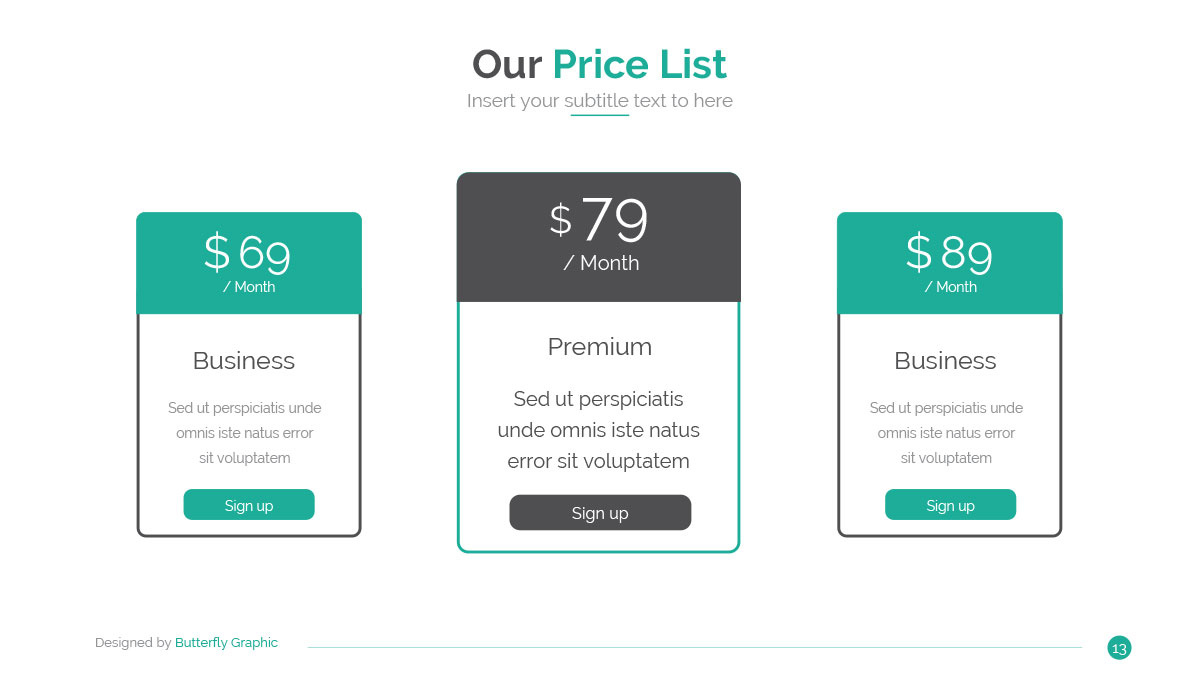Viewport: 1200px width, 675px height.
Task: Click the dollar sign in the $79 header
Action: click(561, 220)
